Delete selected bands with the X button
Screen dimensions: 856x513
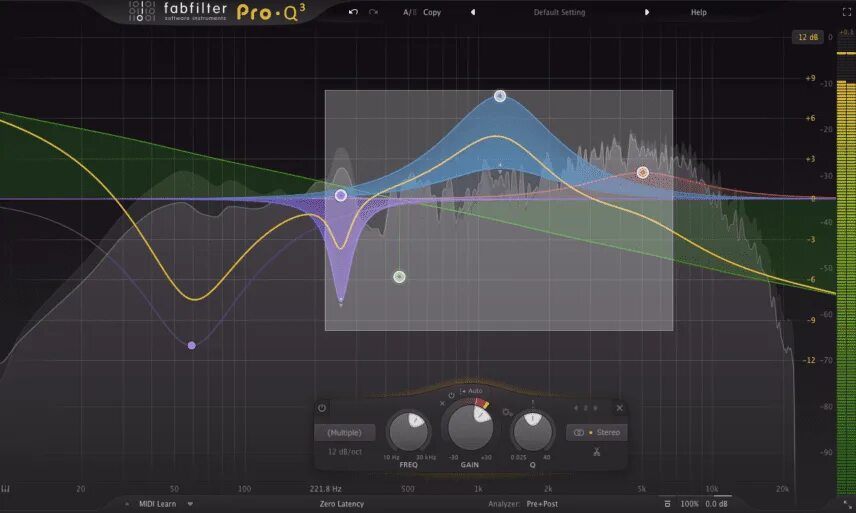(x=620, y=408)
